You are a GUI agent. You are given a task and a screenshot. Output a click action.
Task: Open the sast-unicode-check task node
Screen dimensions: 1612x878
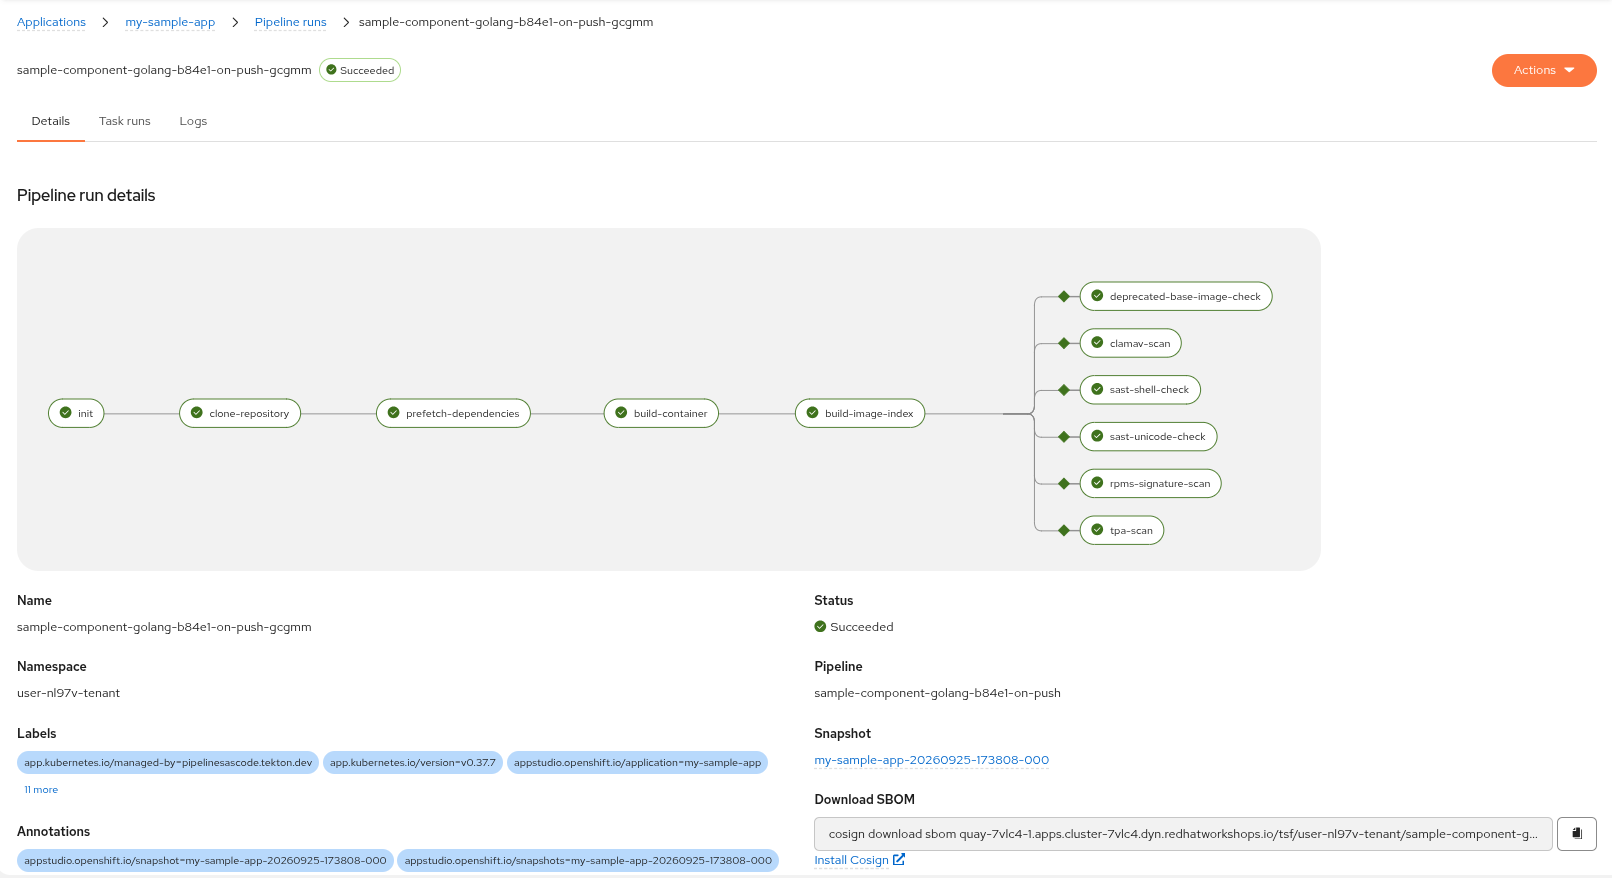pos(1148,436)
